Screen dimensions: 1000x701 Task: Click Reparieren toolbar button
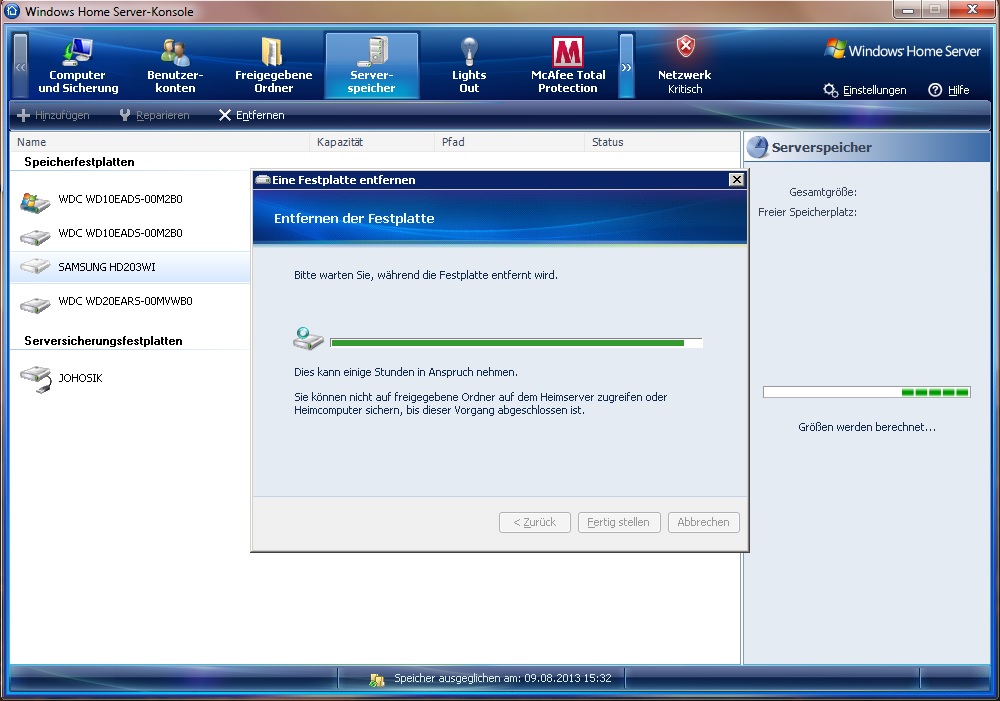(x=154, y=115)
